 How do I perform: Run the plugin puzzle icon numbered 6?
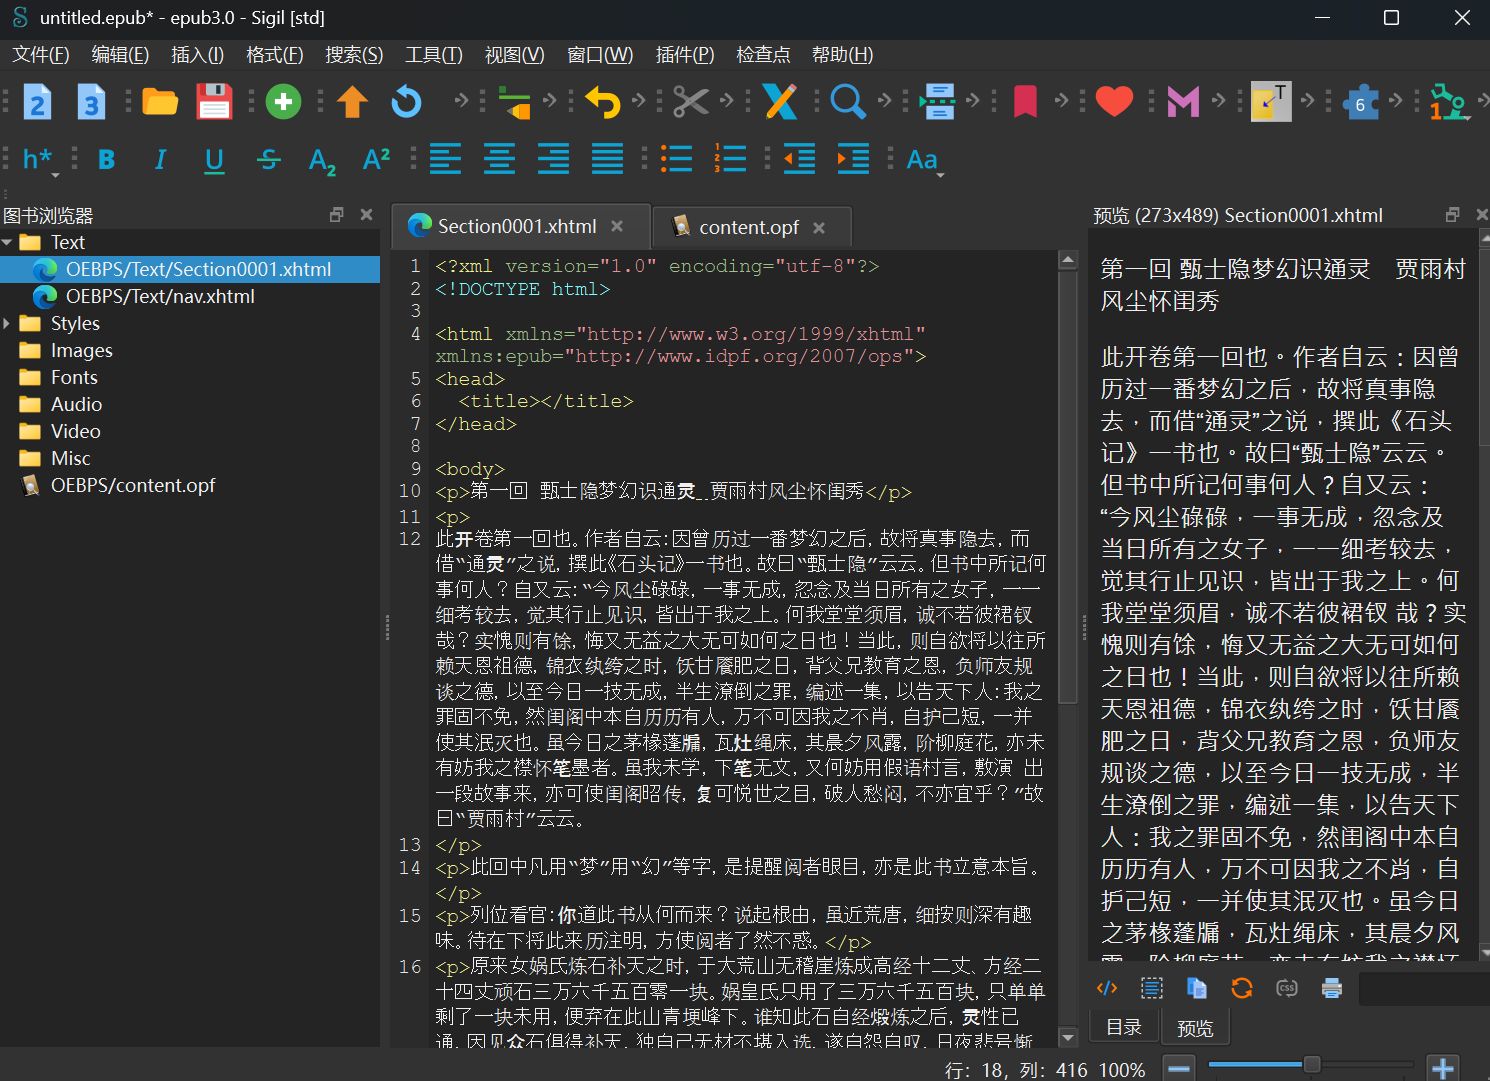pos(1360,102)
